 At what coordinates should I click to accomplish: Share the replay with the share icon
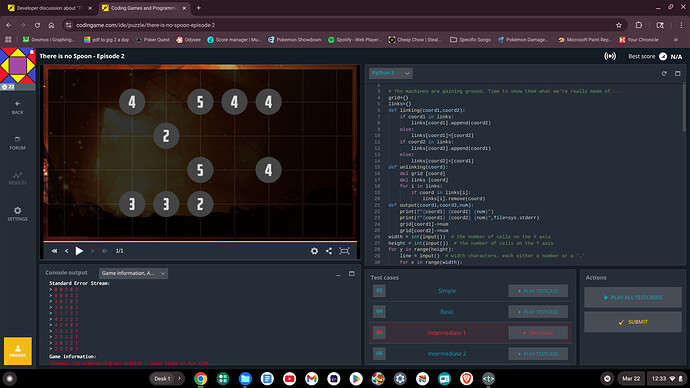tap(329, 251)
